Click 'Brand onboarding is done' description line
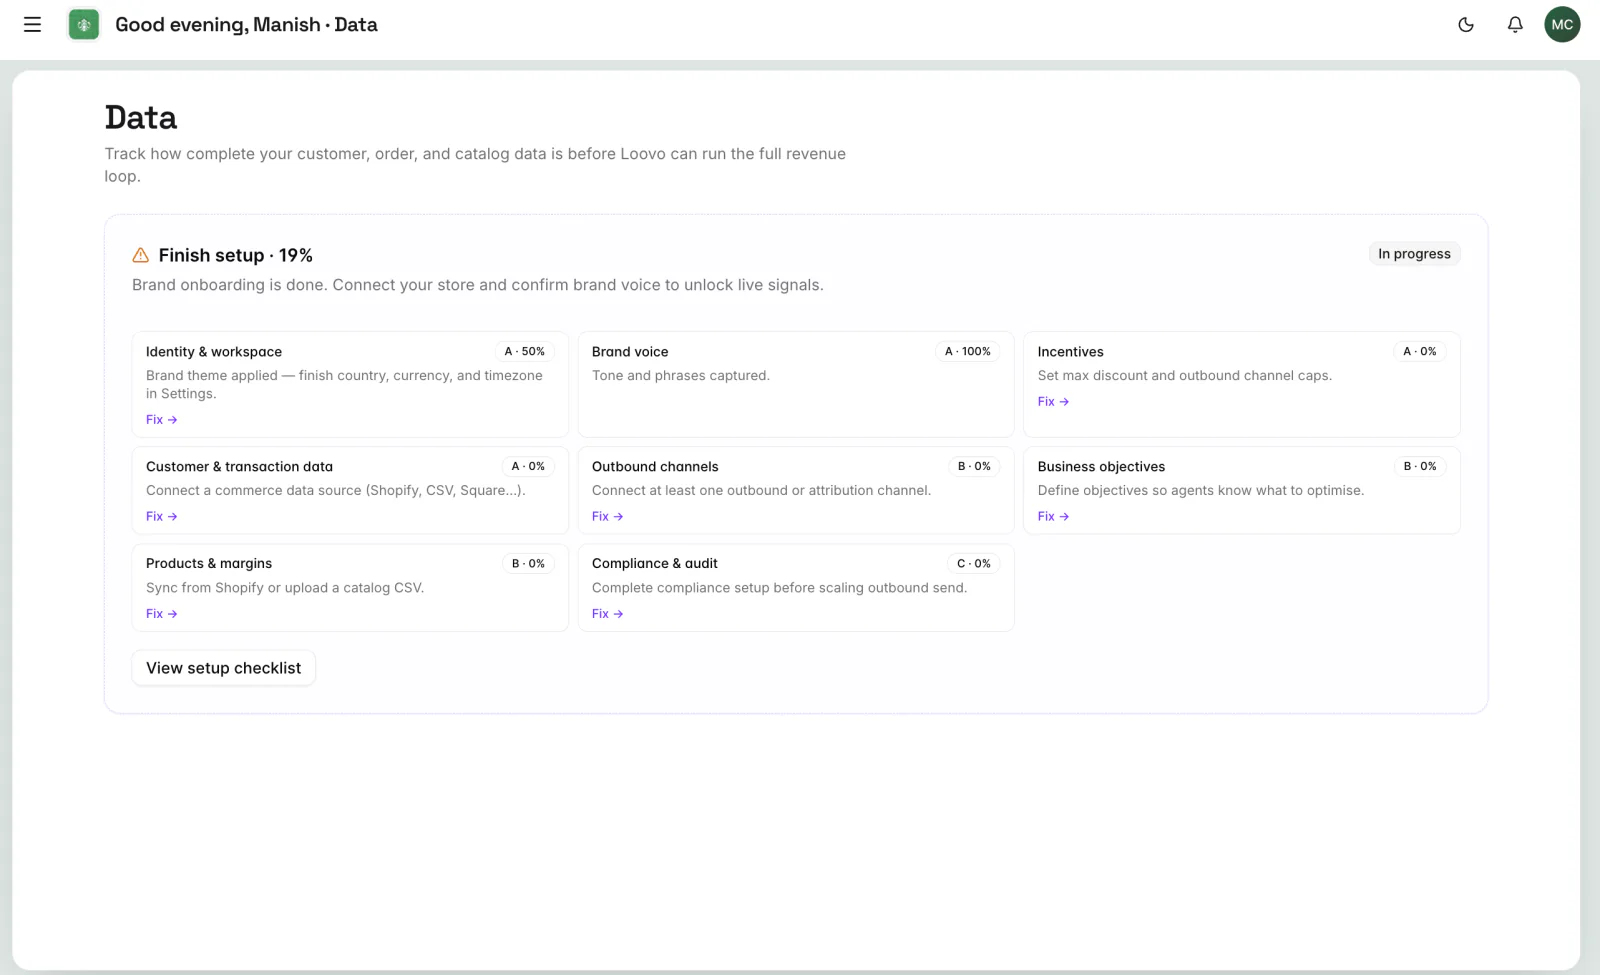1600x975 pixels. tap(478, 285)
